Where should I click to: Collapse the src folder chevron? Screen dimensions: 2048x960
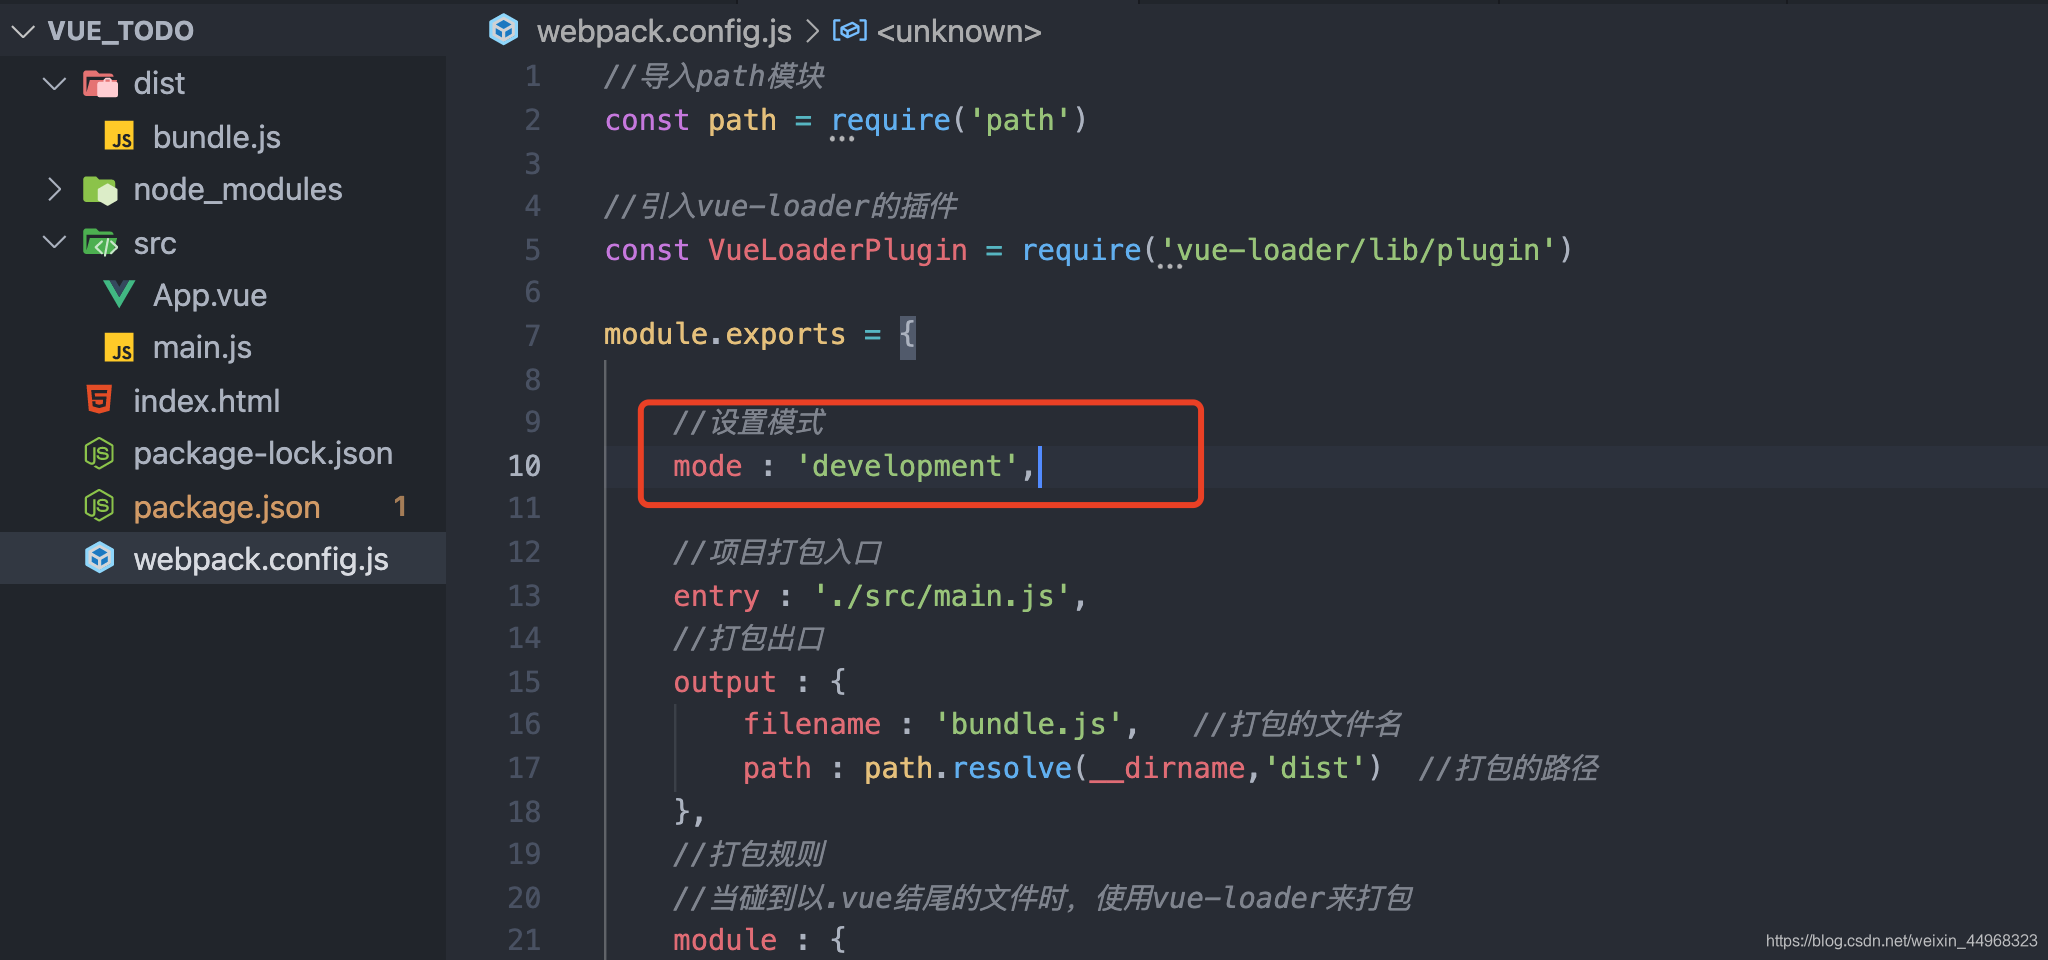pyautogui.click(x=55, y=242)
